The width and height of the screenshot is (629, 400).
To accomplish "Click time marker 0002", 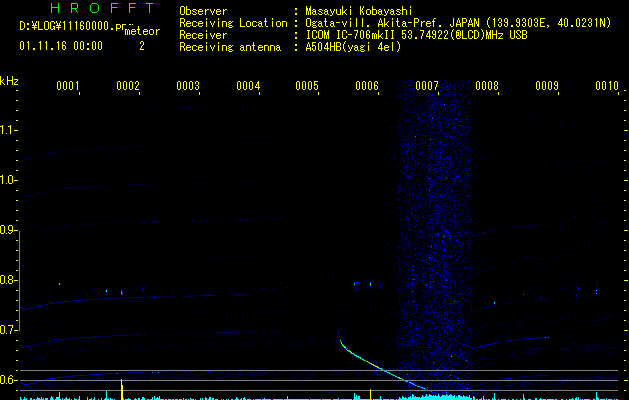I will [128, 85].
